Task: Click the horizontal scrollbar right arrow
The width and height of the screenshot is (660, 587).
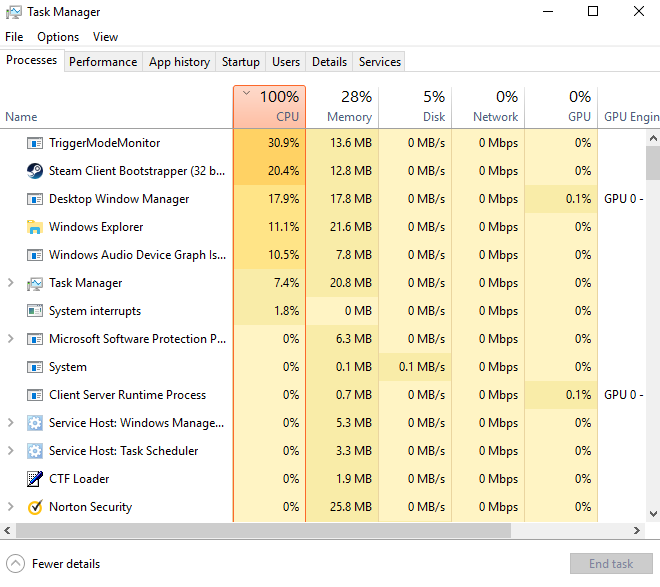Action: point(637,531)
